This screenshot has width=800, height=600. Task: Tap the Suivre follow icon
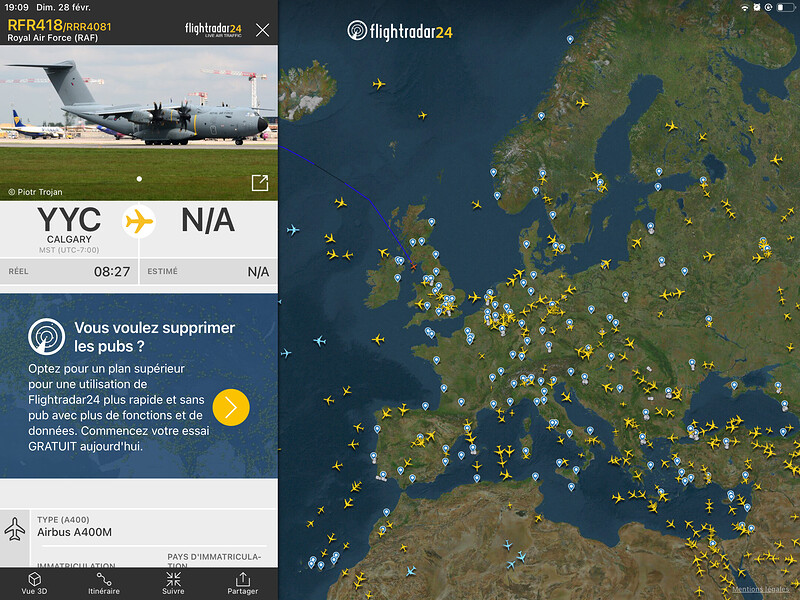tap(173, 583)
